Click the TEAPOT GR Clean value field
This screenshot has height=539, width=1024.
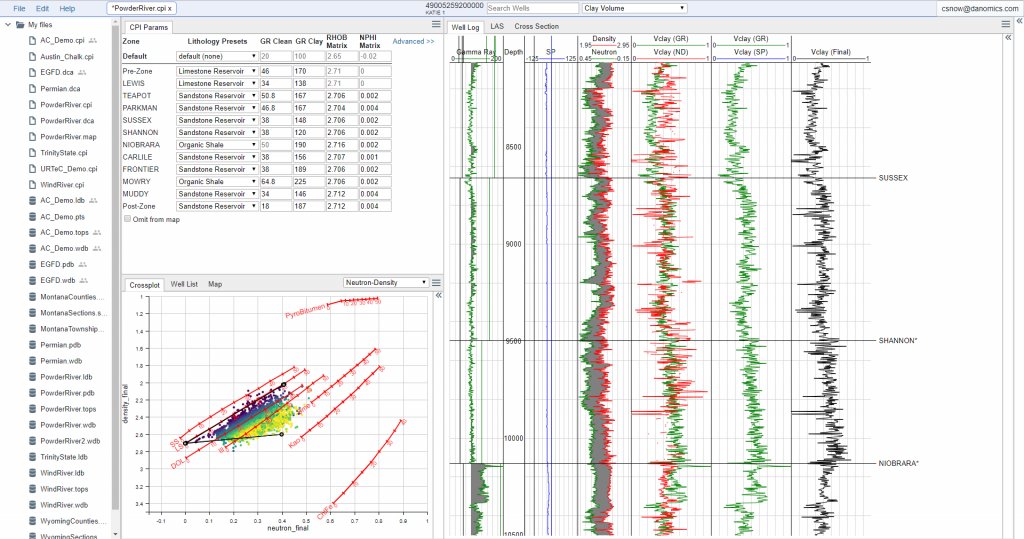276,96
